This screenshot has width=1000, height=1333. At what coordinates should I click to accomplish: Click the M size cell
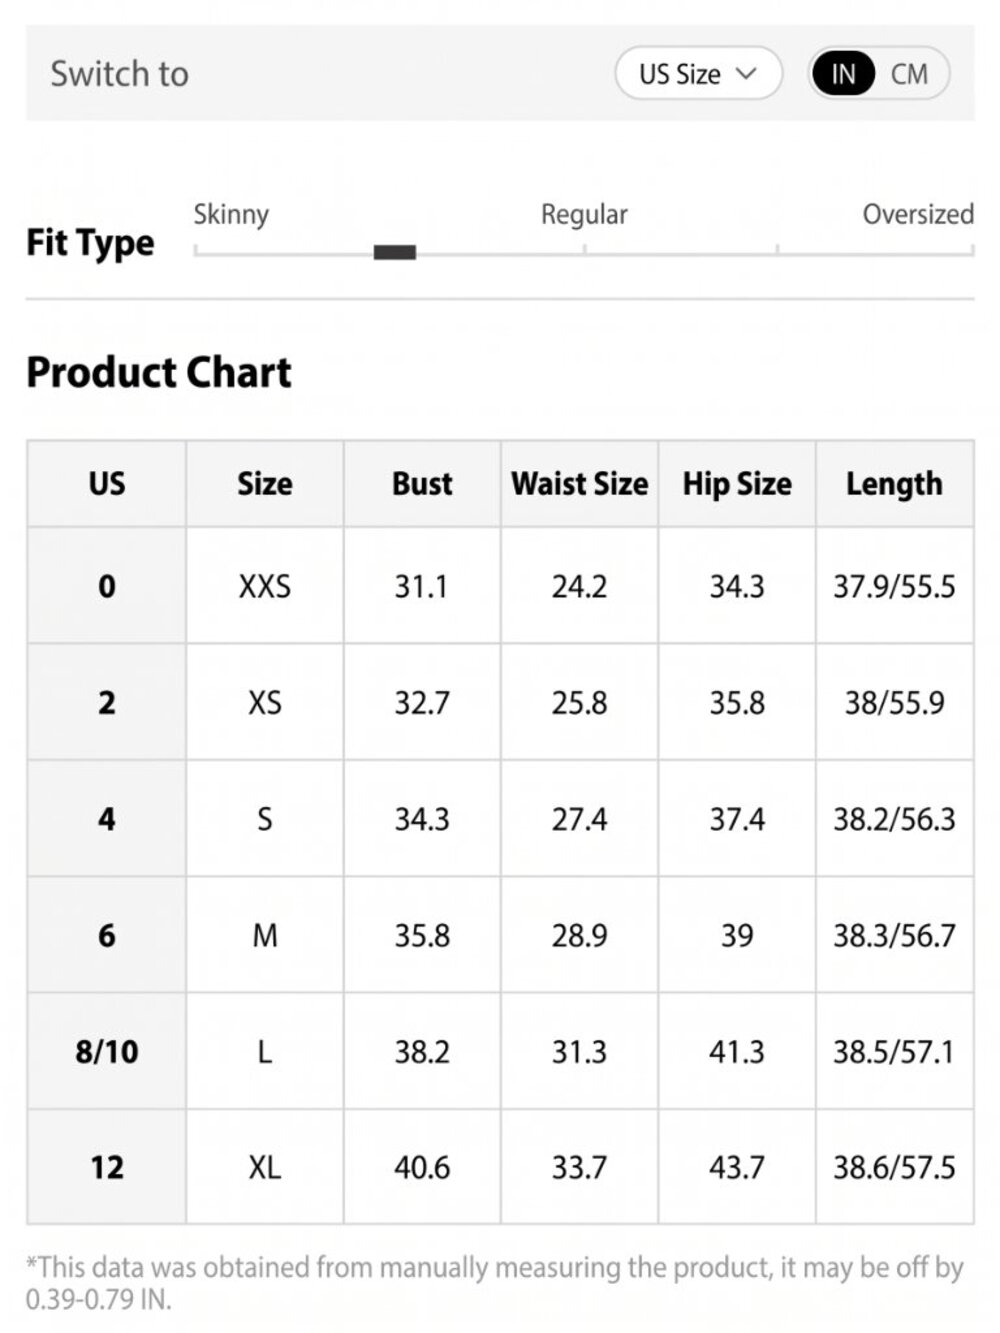(265, 936)
